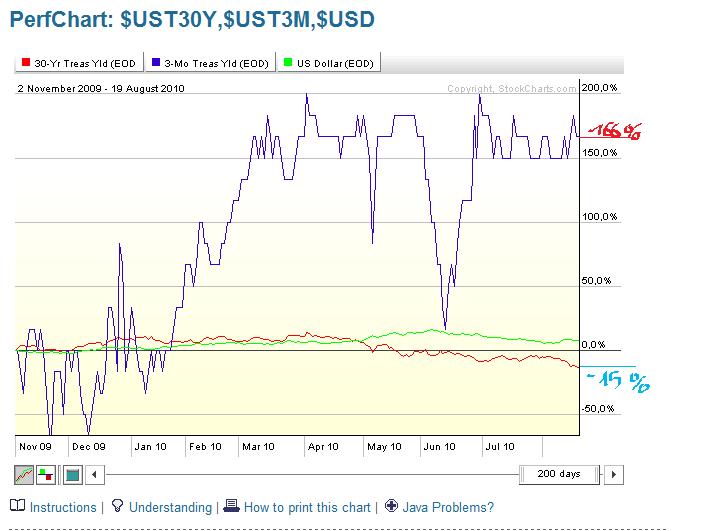Open the Instructions link
The height and width of the screenshot is (531, 720).
[x=63, y=508]
